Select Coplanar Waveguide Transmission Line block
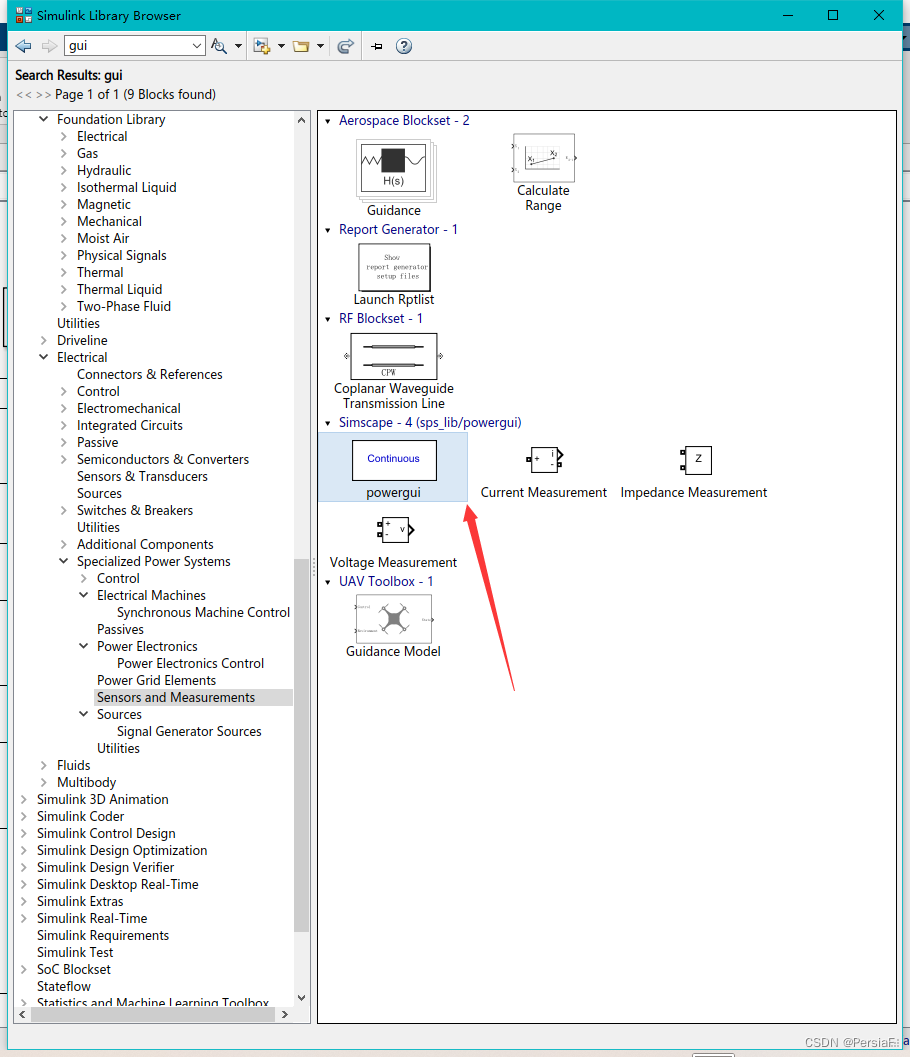The height and width of the screenshot is (1057, 910). (x=394, y=357)
